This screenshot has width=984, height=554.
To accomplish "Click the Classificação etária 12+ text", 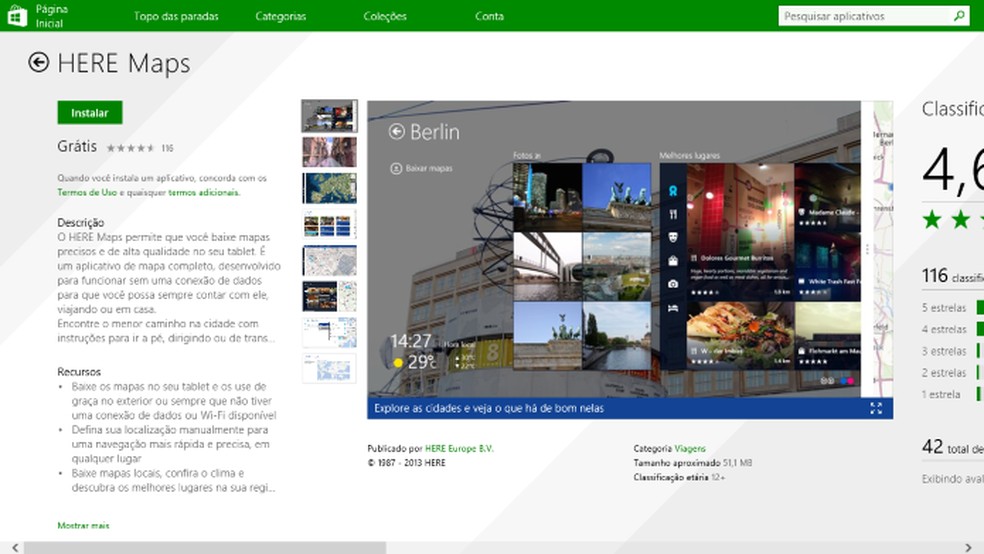I will point(679,477).
